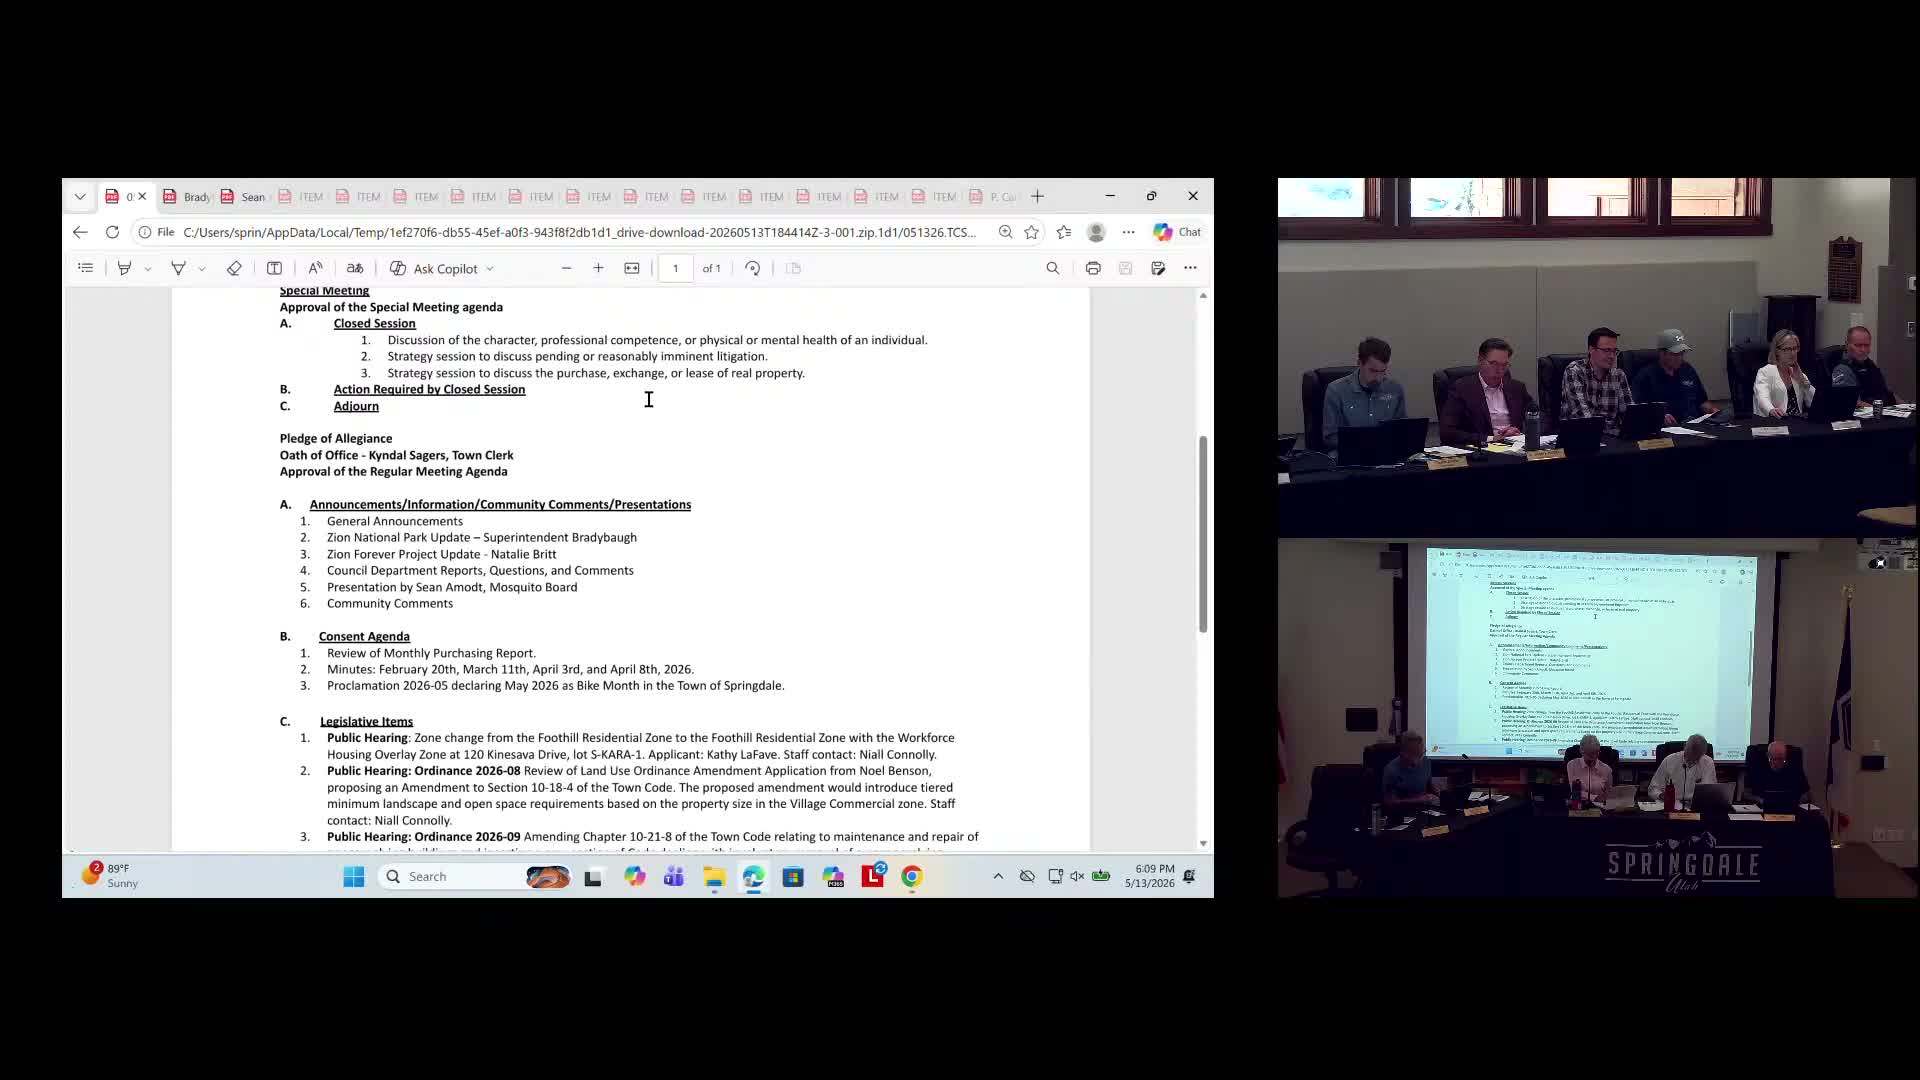
Task: Open the Edge profile menu
Action: 1096,232
